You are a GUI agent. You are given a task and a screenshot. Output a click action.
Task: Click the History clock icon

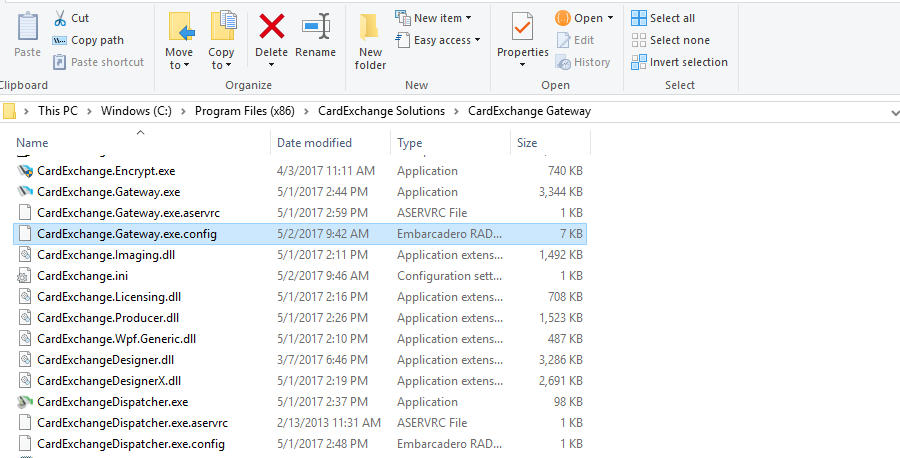[x=563, y=62]
